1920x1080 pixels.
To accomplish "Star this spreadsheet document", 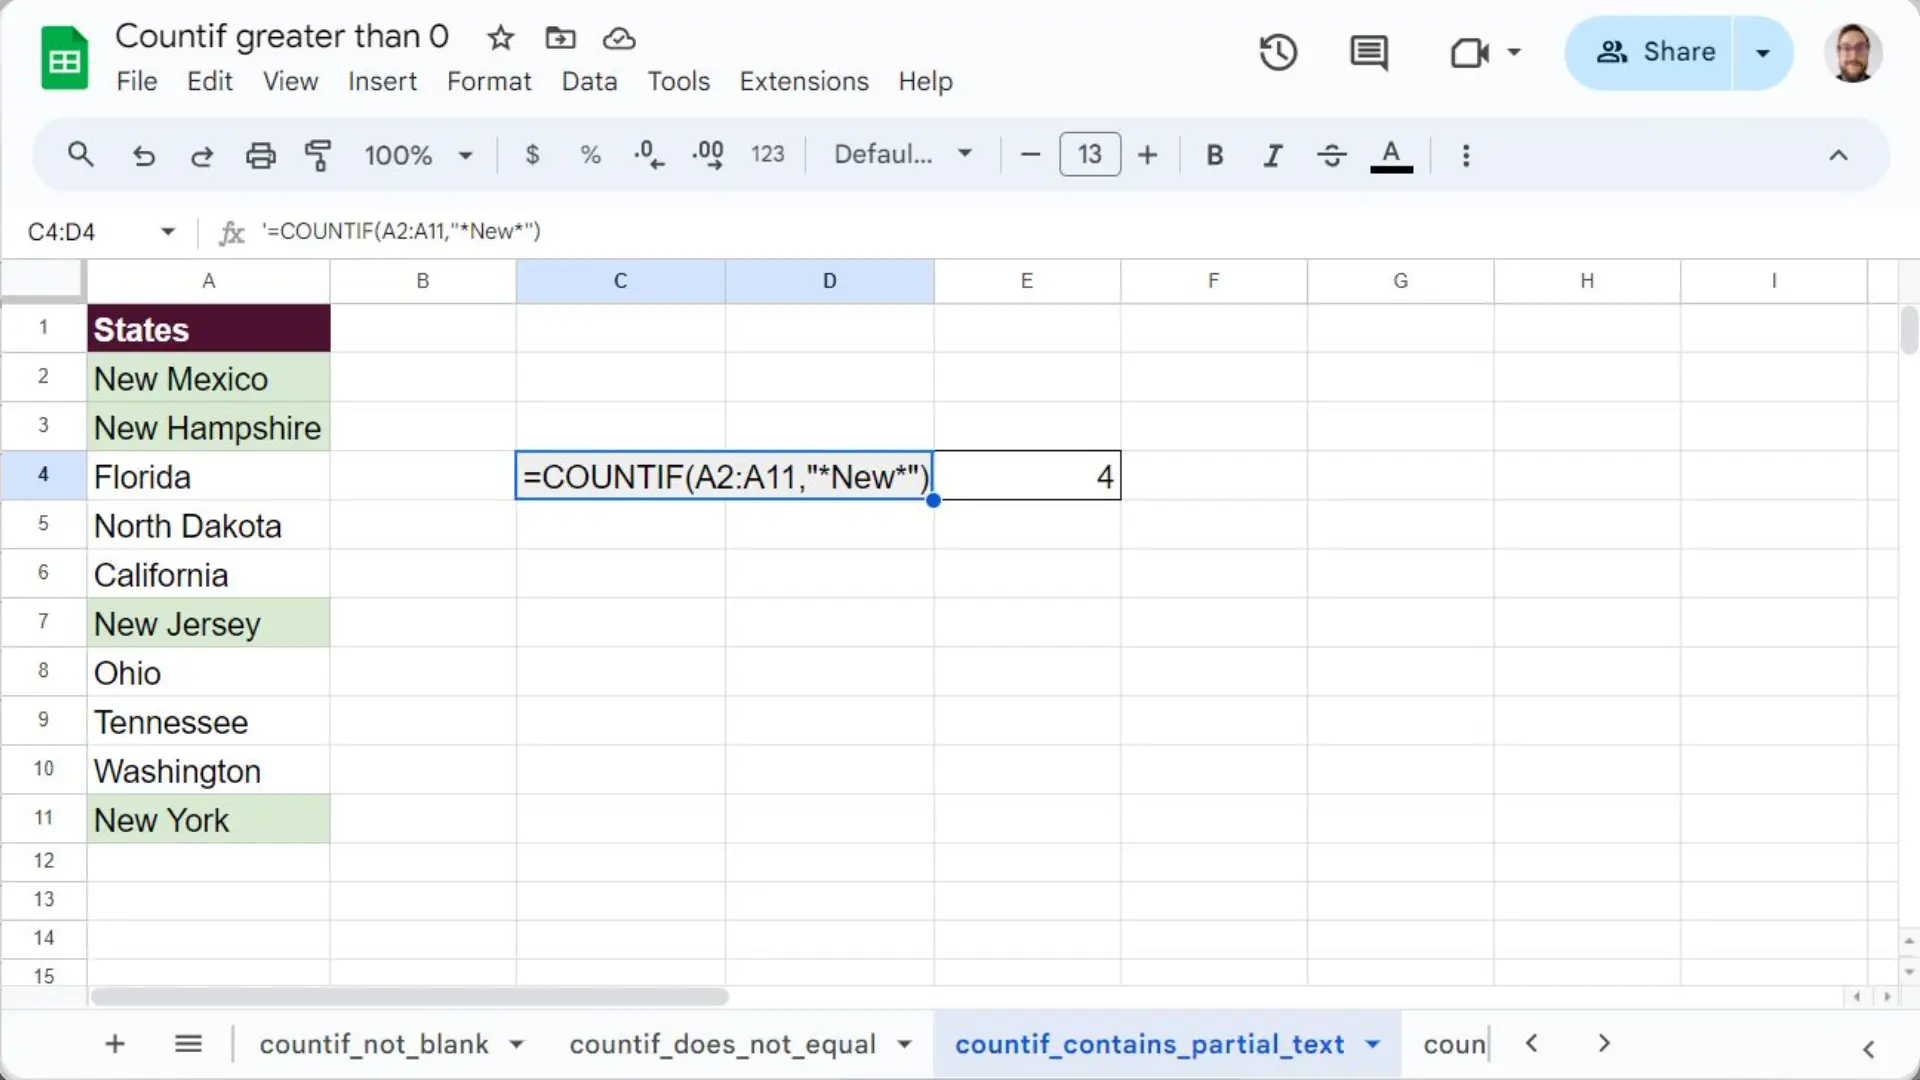I will pos(500,38).
